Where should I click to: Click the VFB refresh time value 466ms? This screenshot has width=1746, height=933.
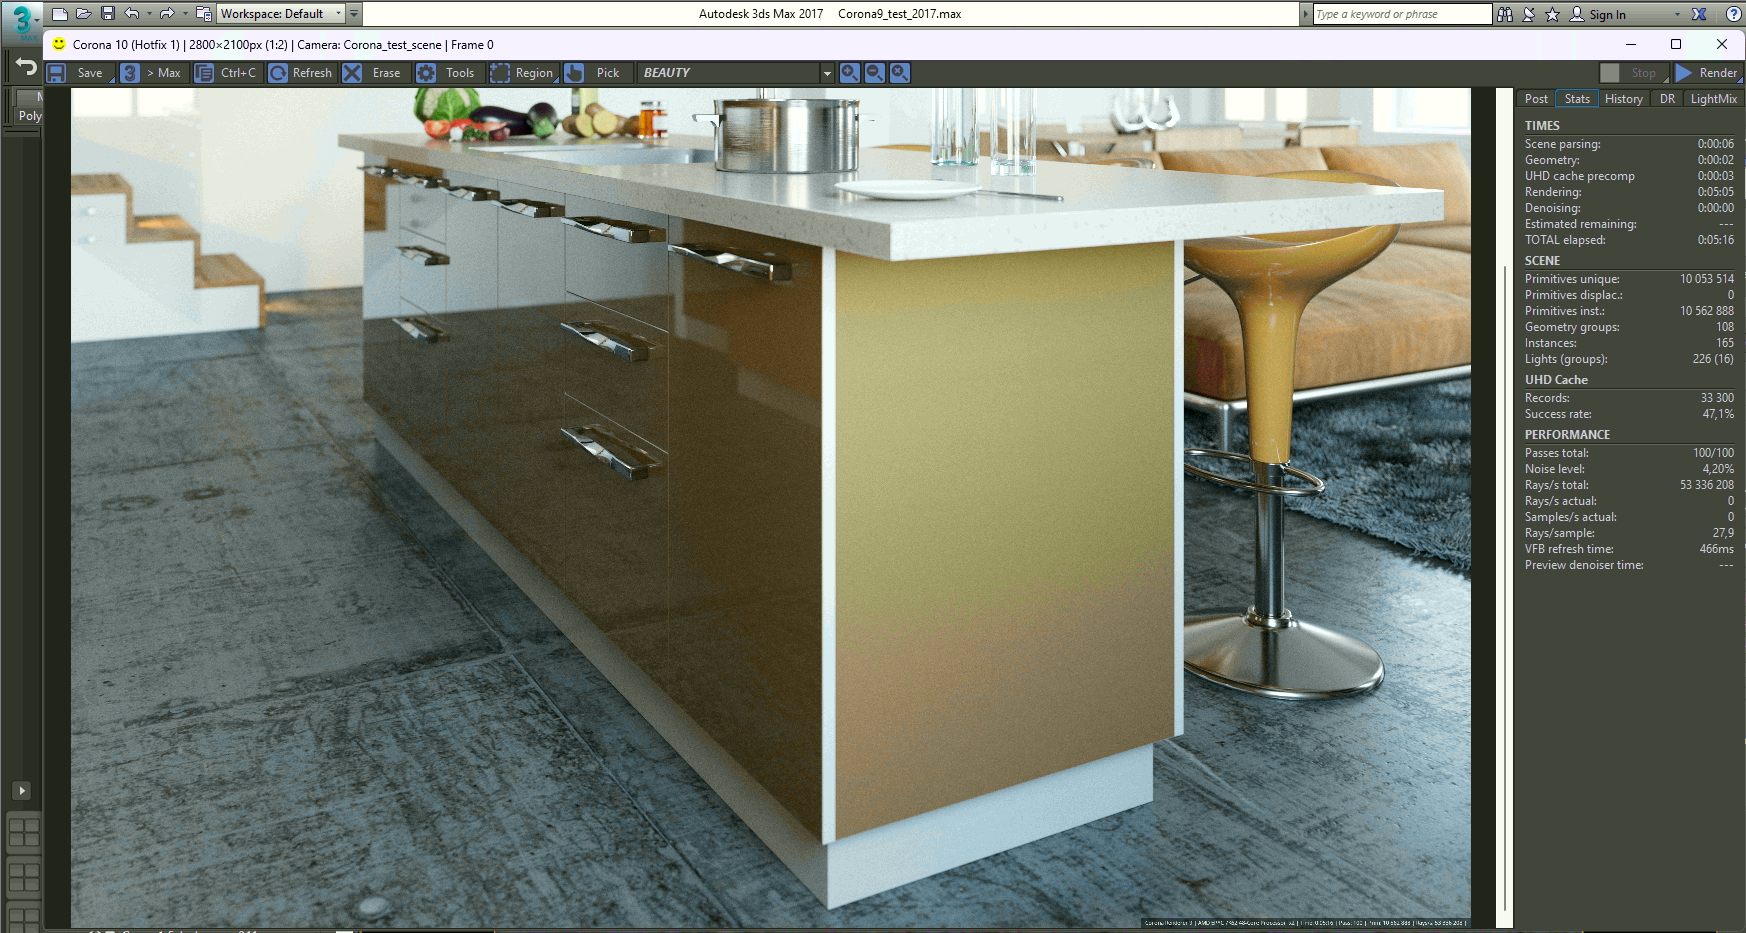click(x=1717, y=549)
